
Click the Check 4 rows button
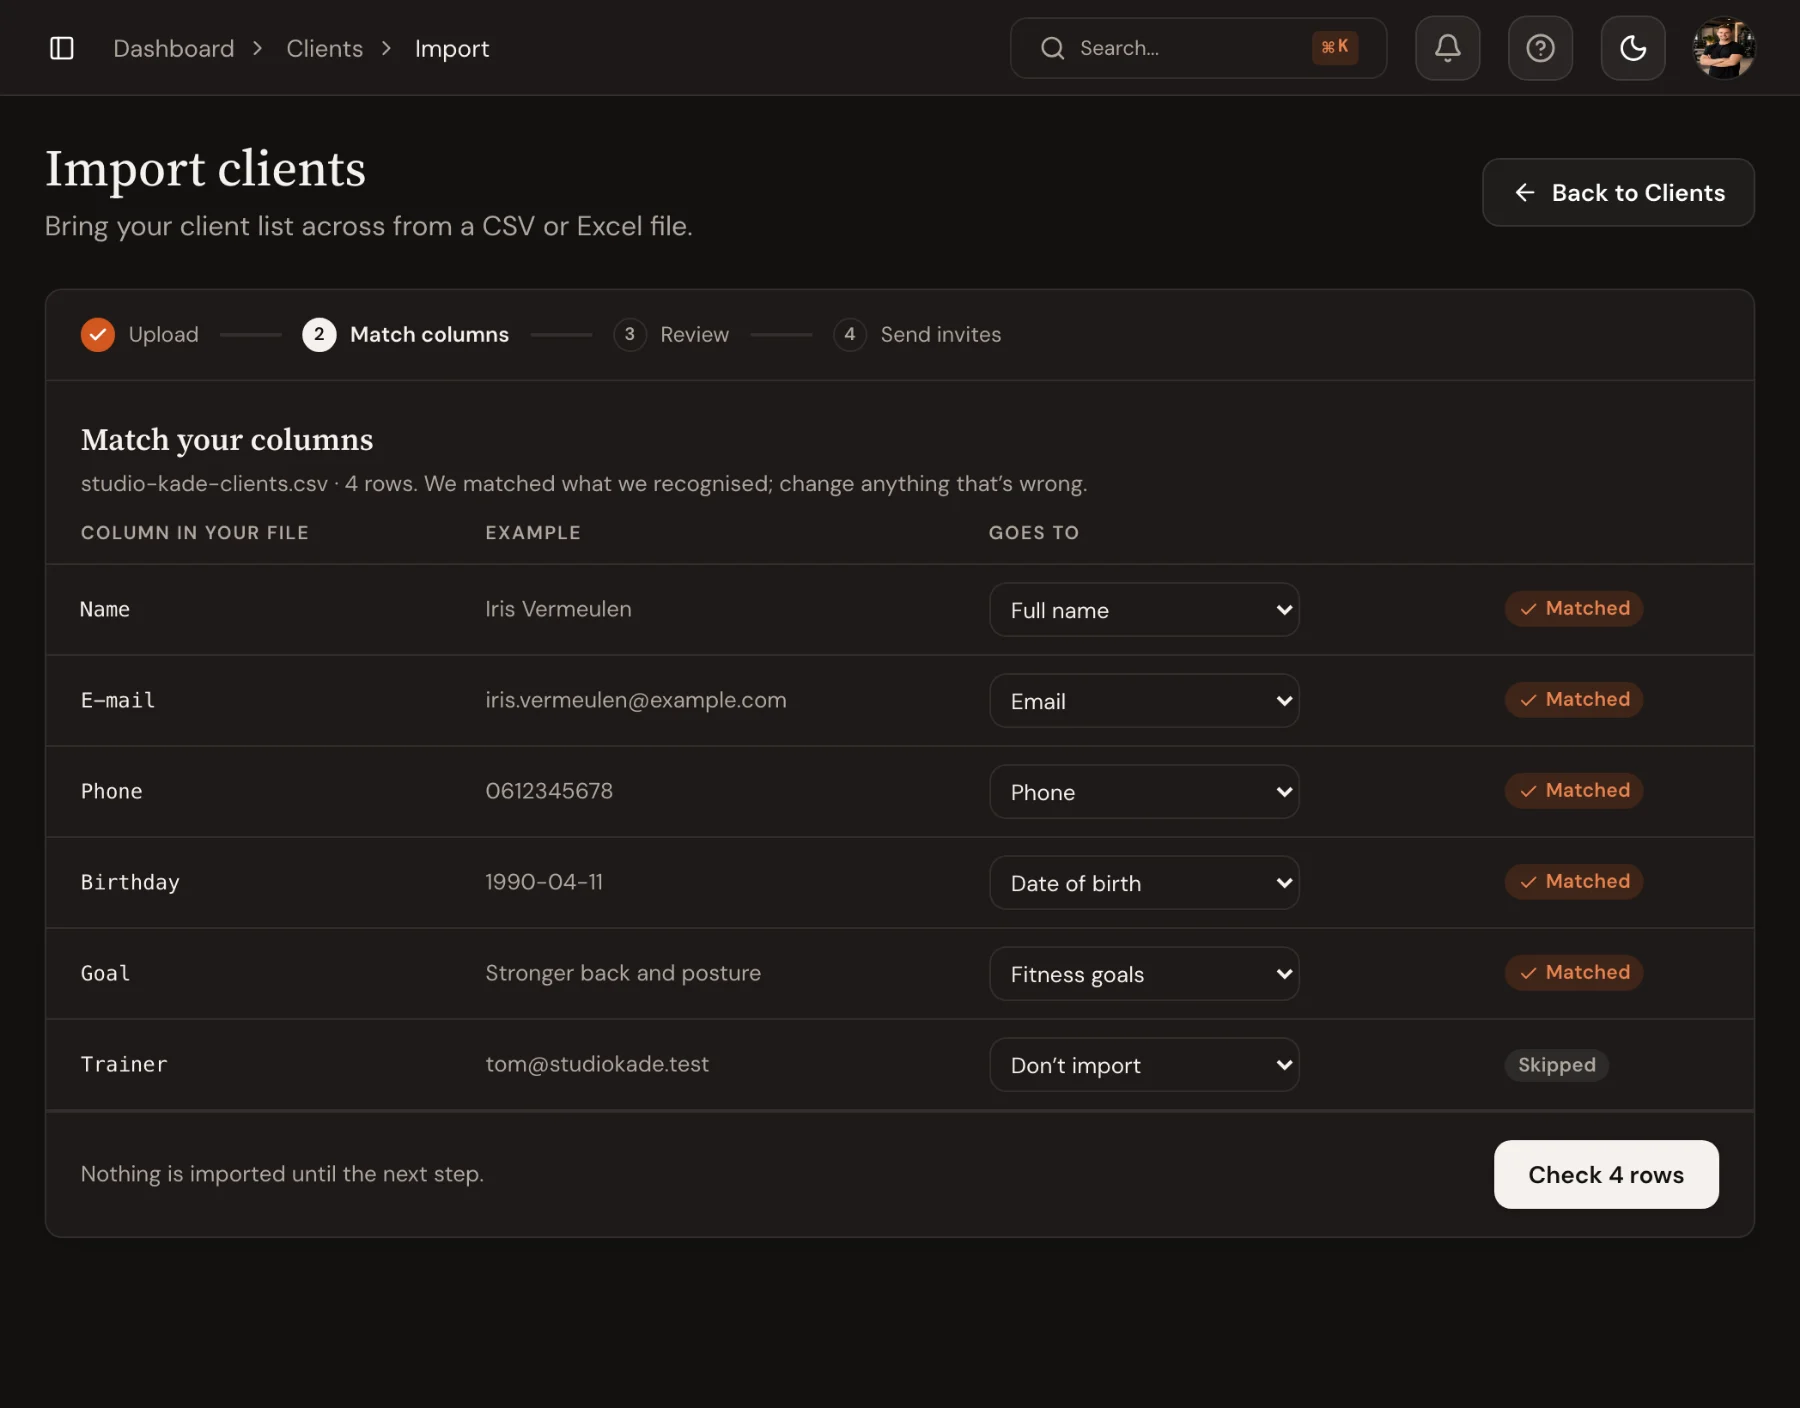coord(1606,1175)
